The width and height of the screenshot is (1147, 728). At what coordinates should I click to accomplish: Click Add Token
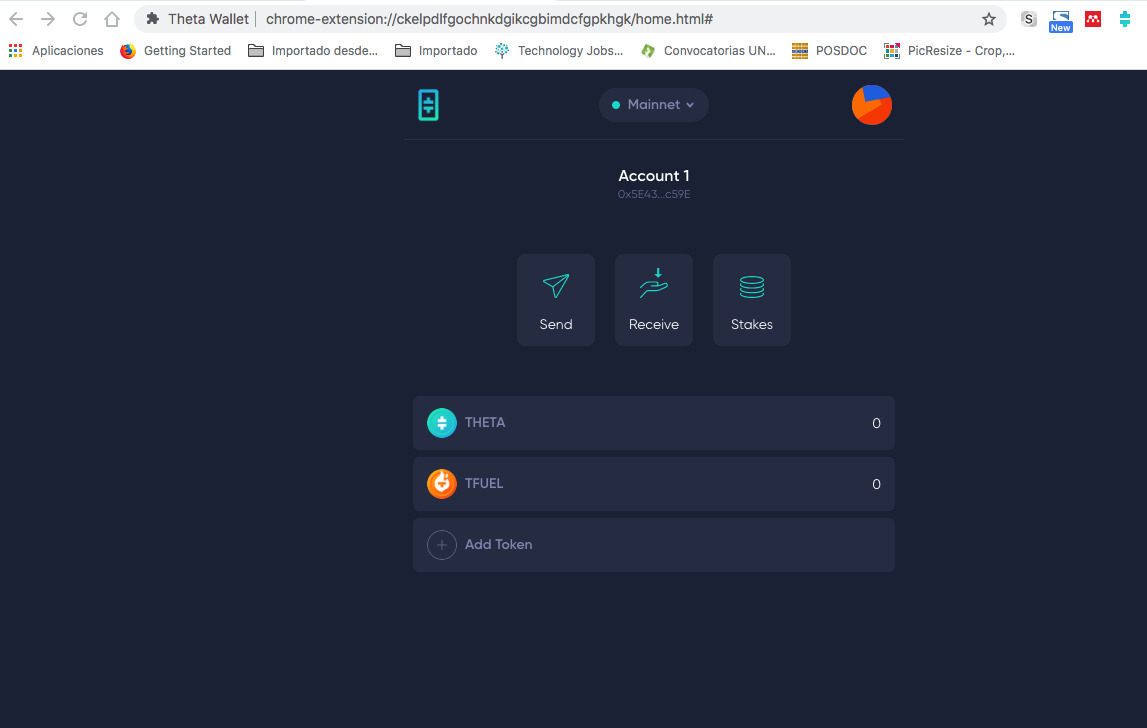[x=498, y=544]
